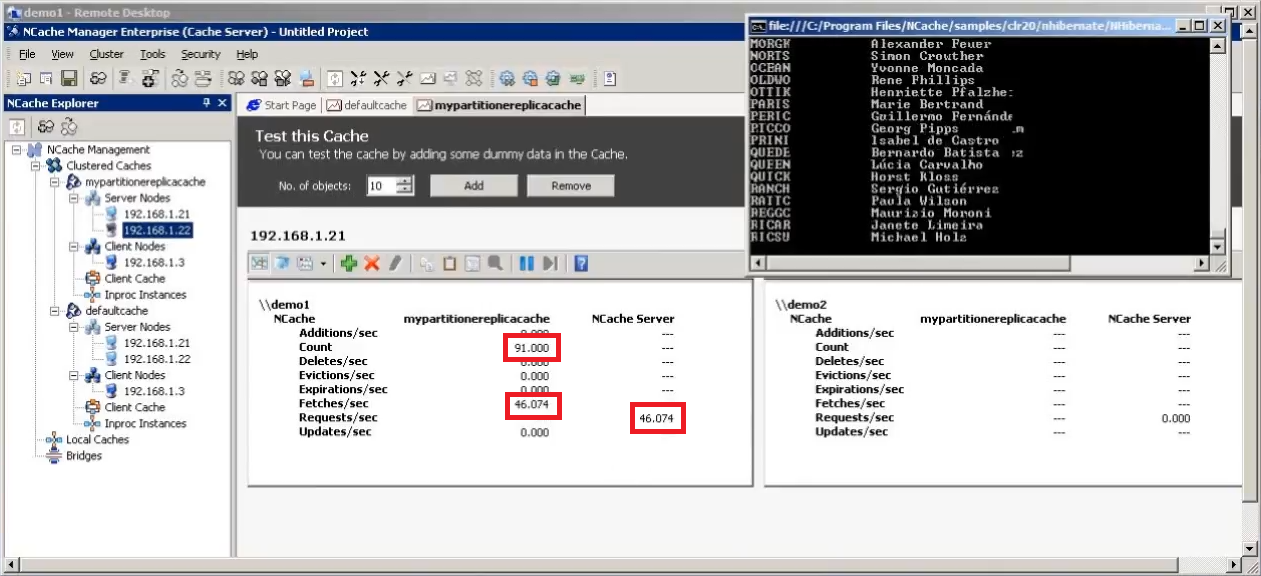Select Inproc Instances under defaultcache

click(x=145, y=423)
